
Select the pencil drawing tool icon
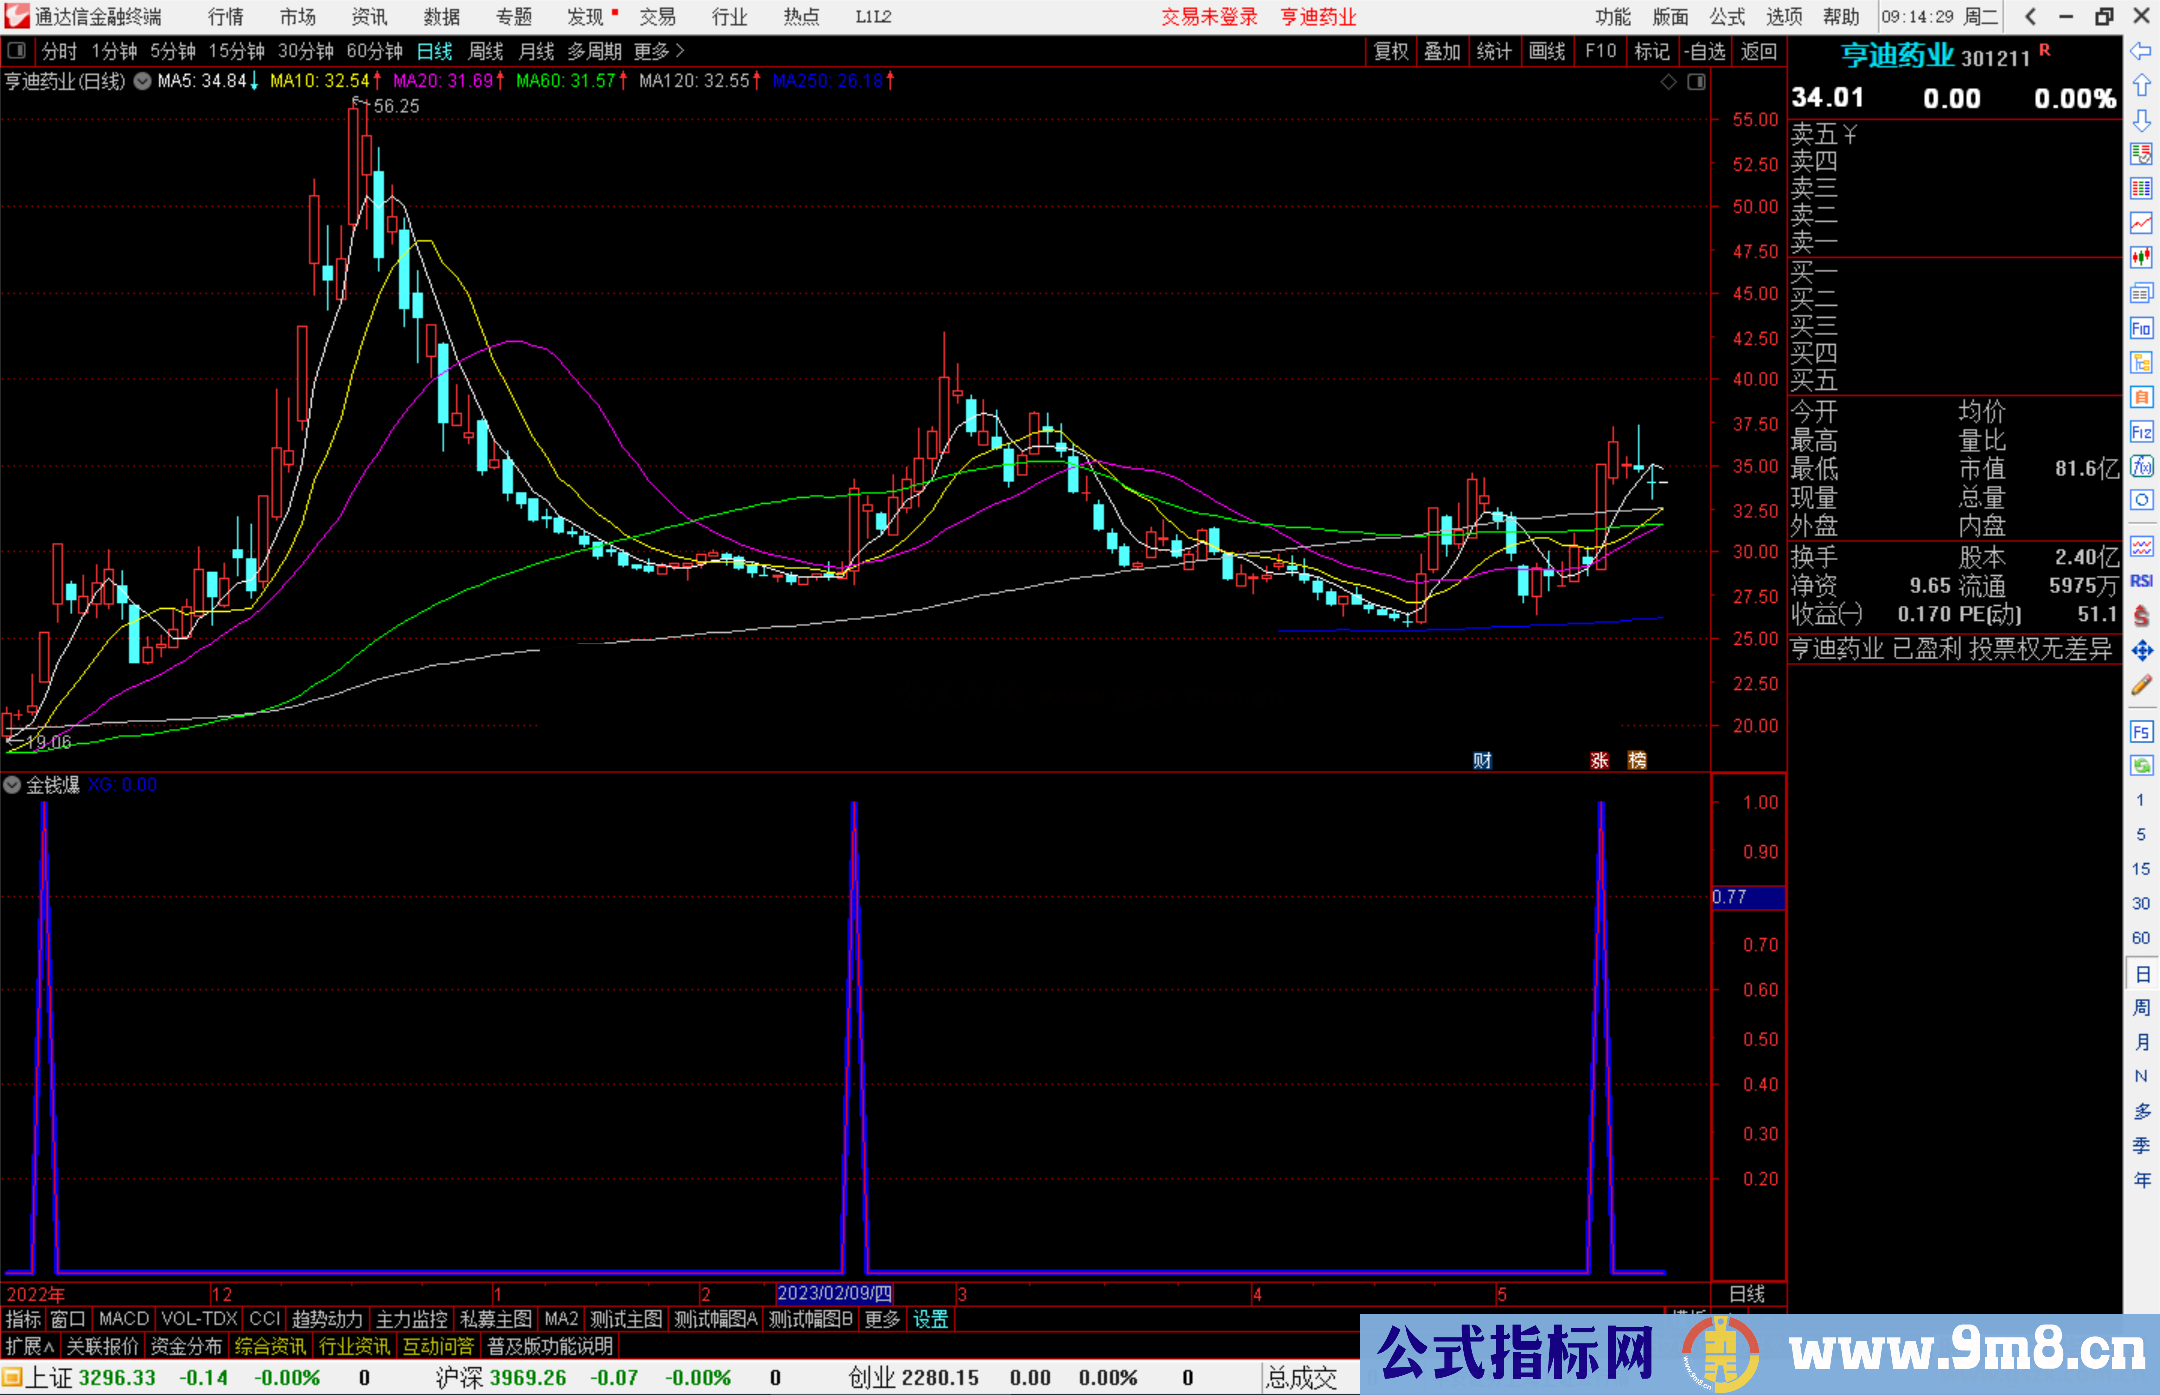pyautogui.click(x=2141, y=686)
